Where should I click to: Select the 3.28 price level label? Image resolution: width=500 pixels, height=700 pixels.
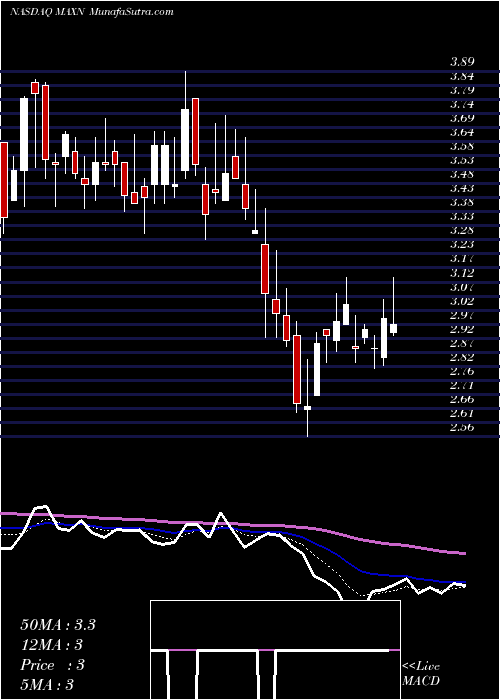coord(462,231)
